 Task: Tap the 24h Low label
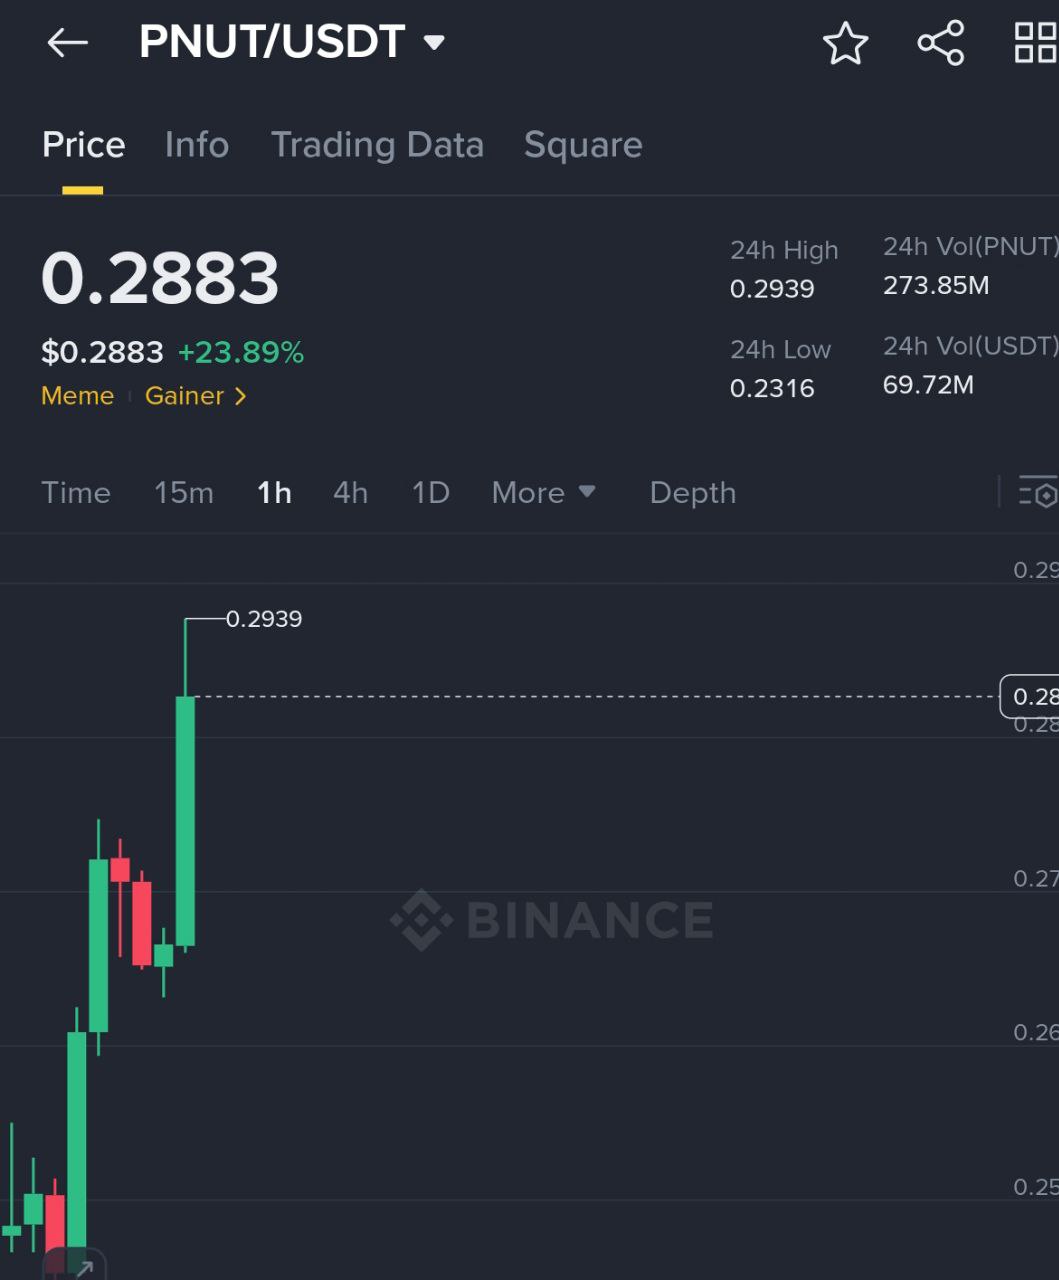point(780,349)
